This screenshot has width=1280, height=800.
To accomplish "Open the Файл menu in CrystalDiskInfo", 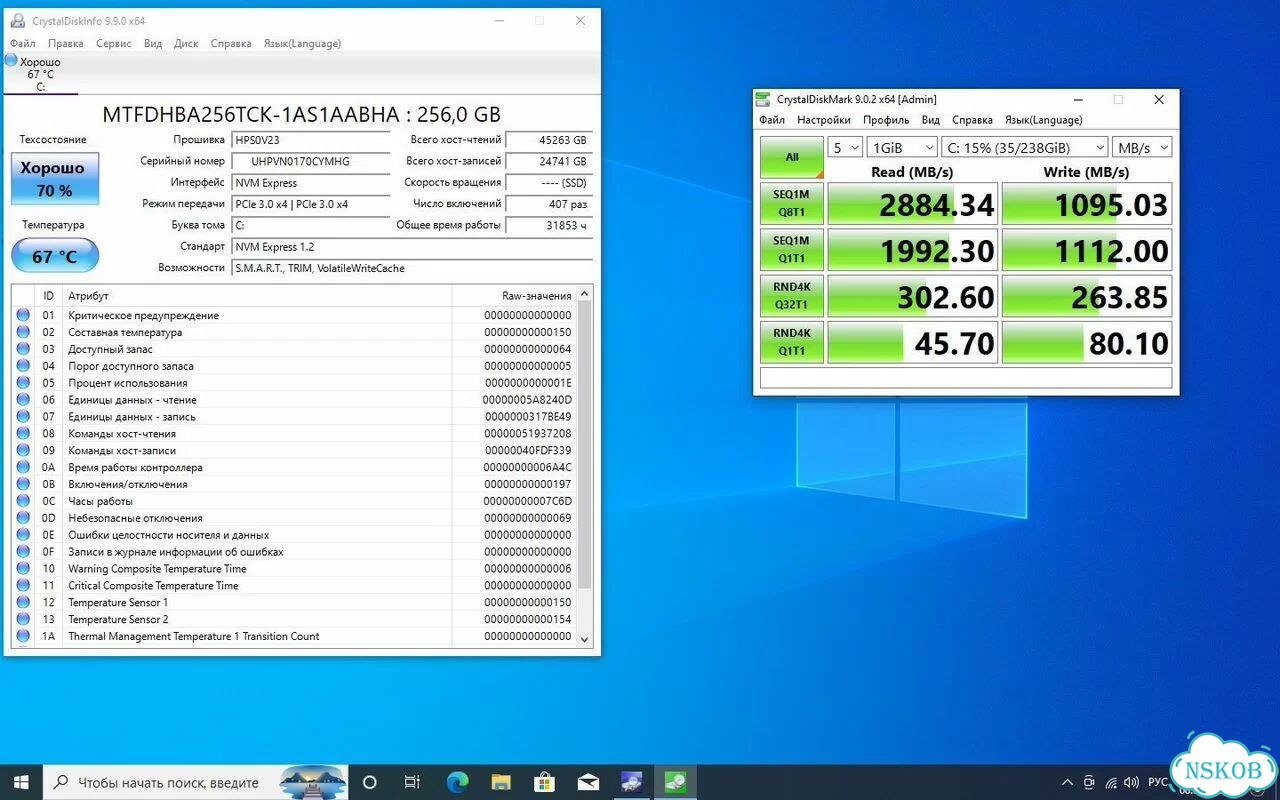I will click(23, 43).
